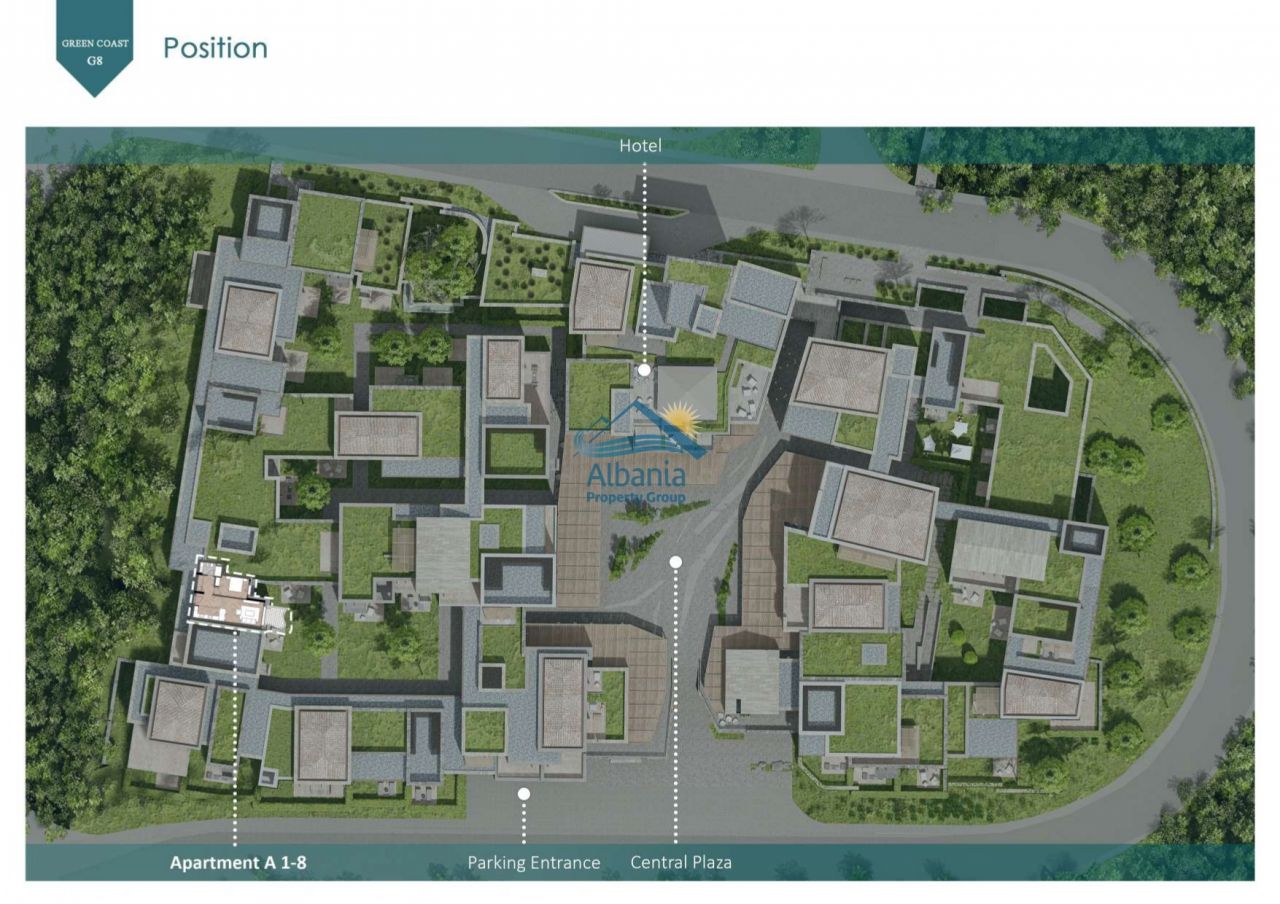The width and height of the screenshot is (1280, 904).
Task: Click the Green Coast G8 badge
Action: point(95,45)
